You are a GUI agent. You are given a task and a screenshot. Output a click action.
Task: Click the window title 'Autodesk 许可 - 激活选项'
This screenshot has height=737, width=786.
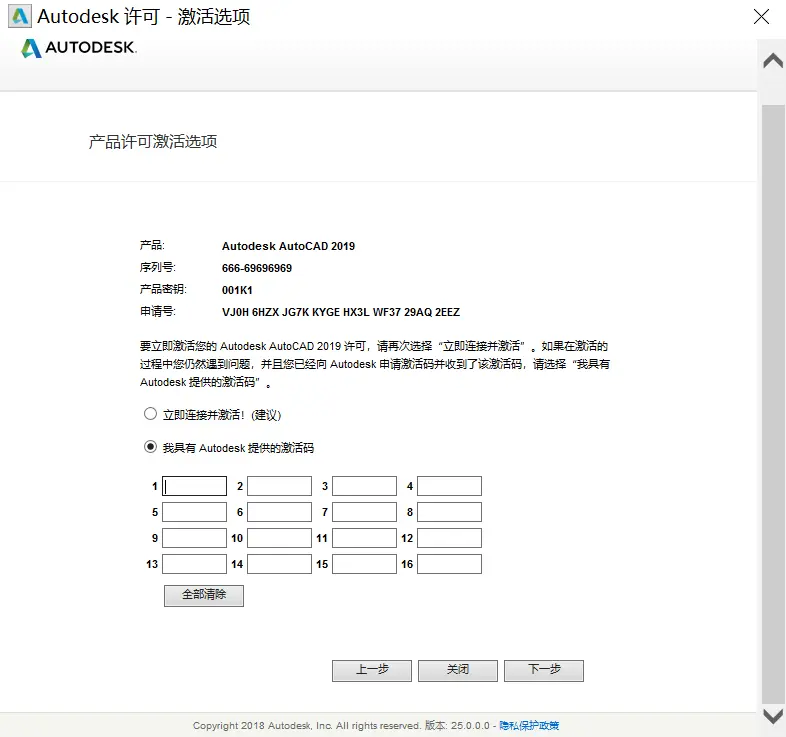143,17
